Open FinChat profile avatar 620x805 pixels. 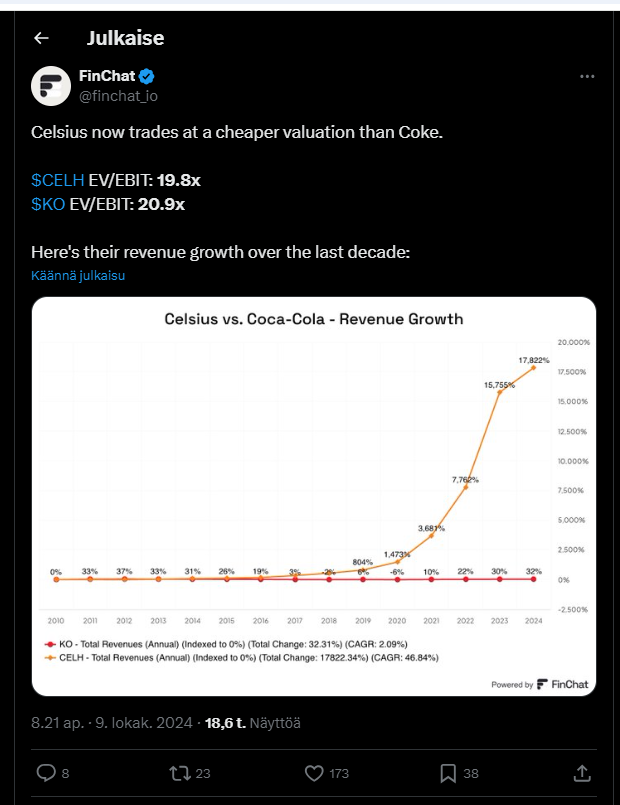[50, 87]
